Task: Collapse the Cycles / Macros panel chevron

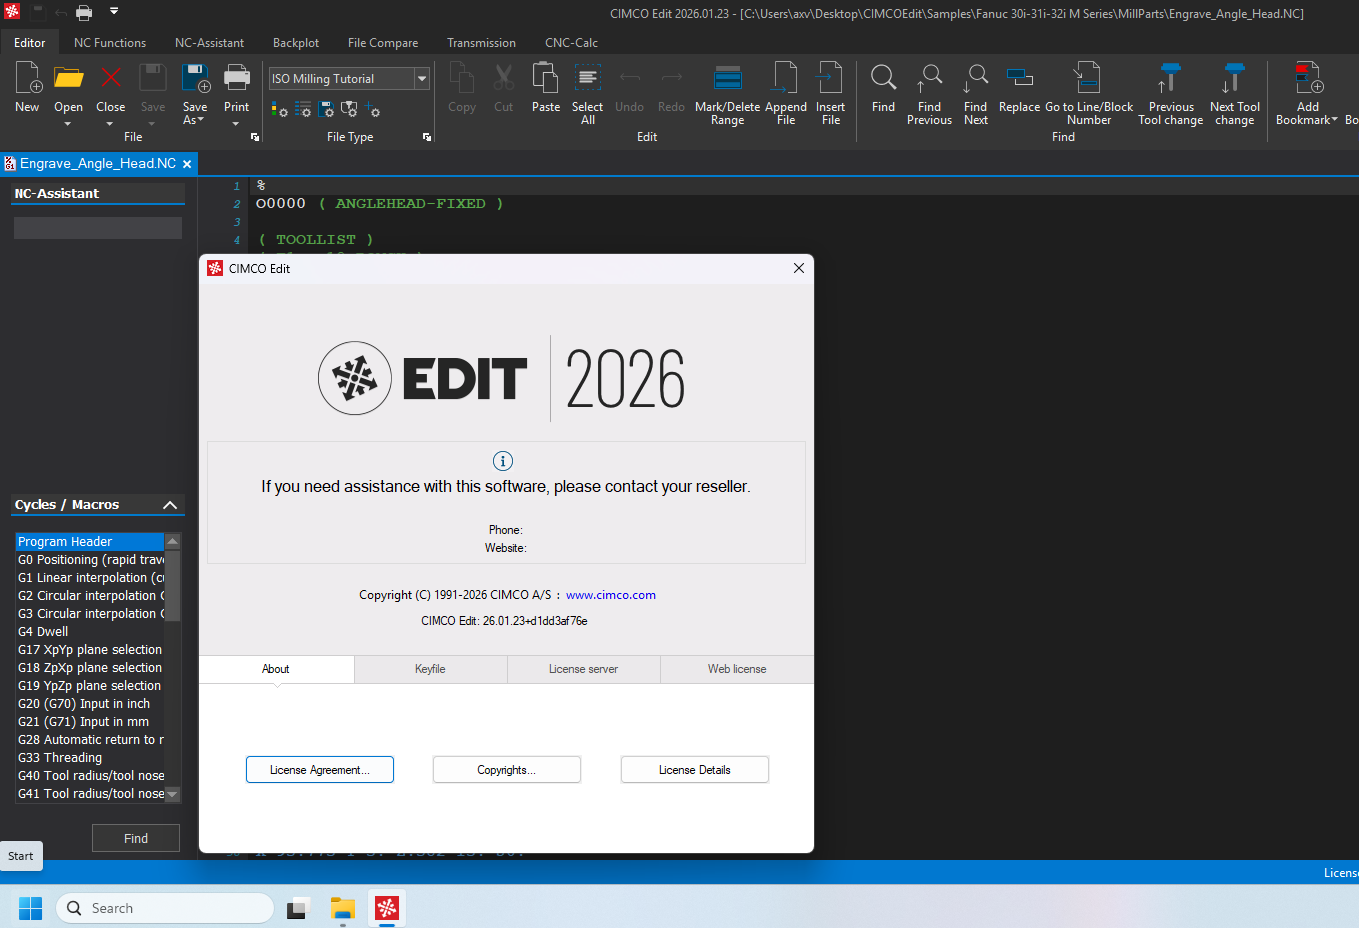Action: 170,505
